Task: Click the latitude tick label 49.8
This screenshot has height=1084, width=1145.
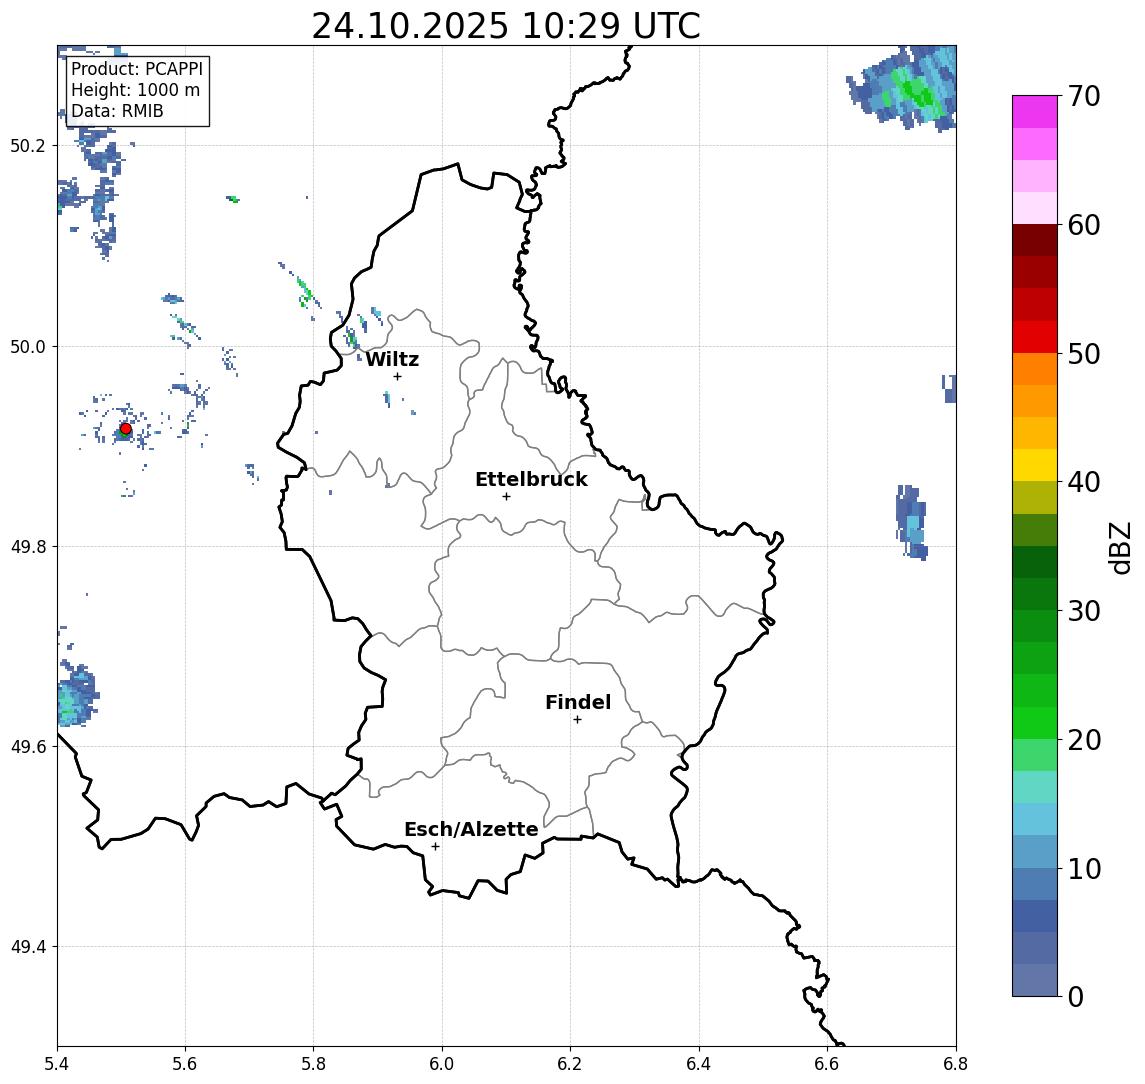Action: [x=28, y=546]
